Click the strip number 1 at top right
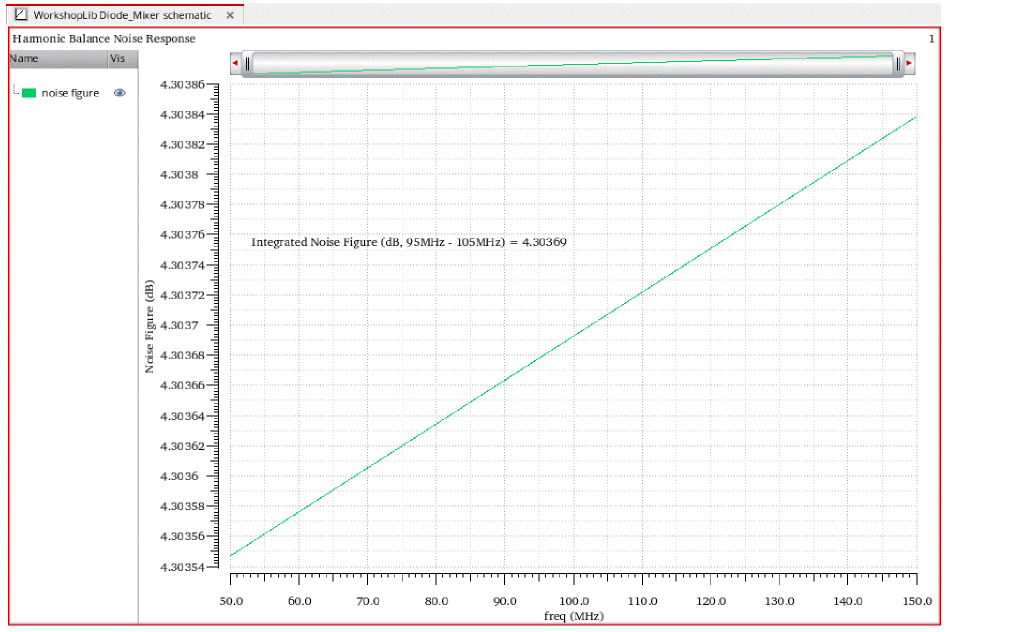This screenshot has height=632, width=1013. click(931, 39)
